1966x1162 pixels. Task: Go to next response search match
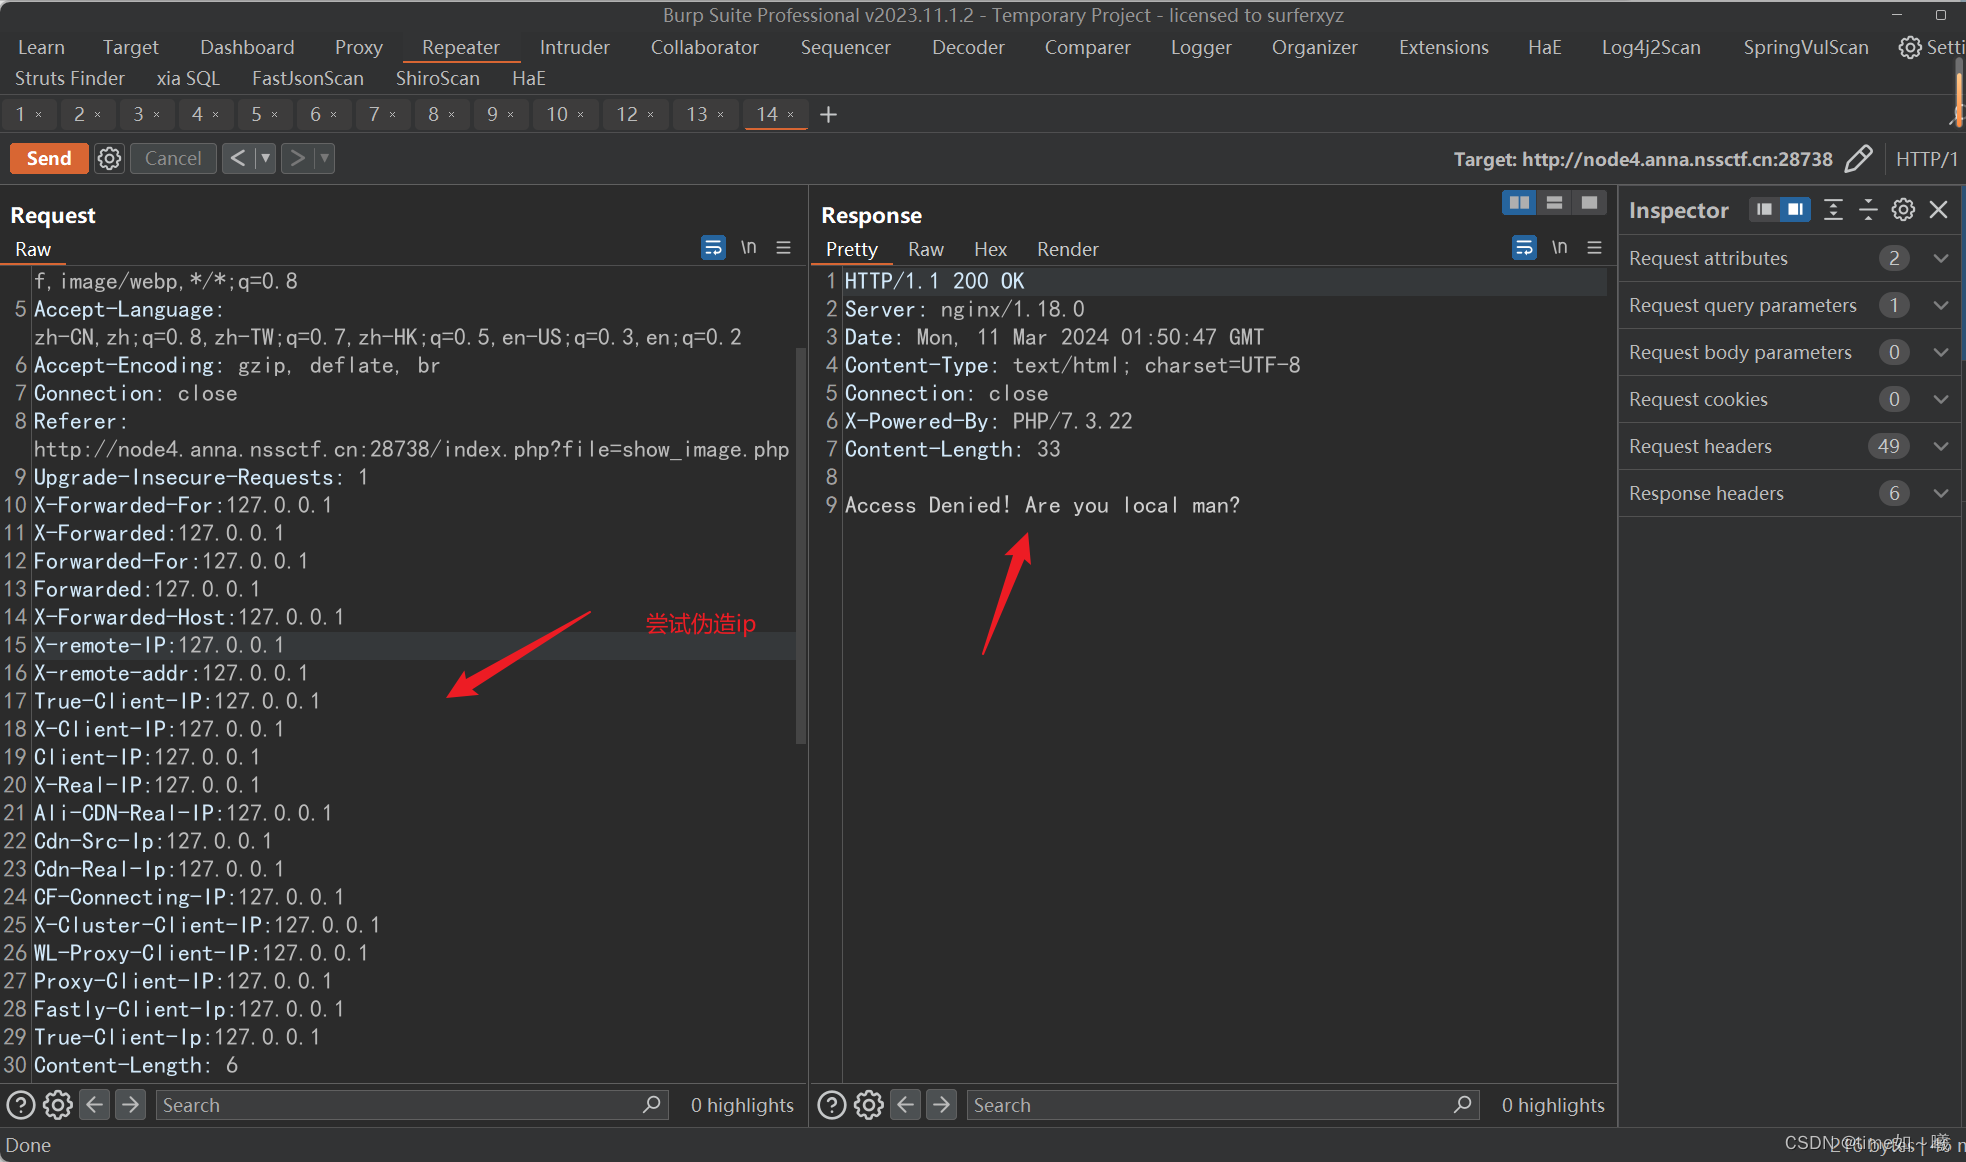(x=941, y=1105)
